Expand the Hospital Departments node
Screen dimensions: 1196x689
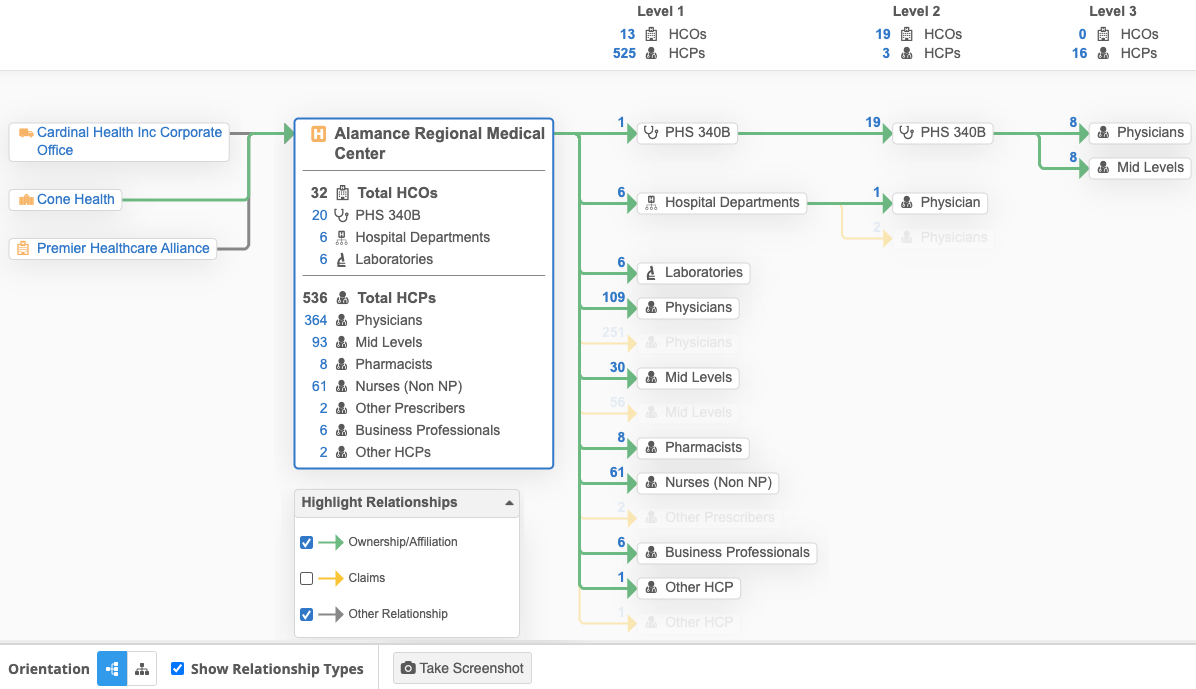coord(722,203)
